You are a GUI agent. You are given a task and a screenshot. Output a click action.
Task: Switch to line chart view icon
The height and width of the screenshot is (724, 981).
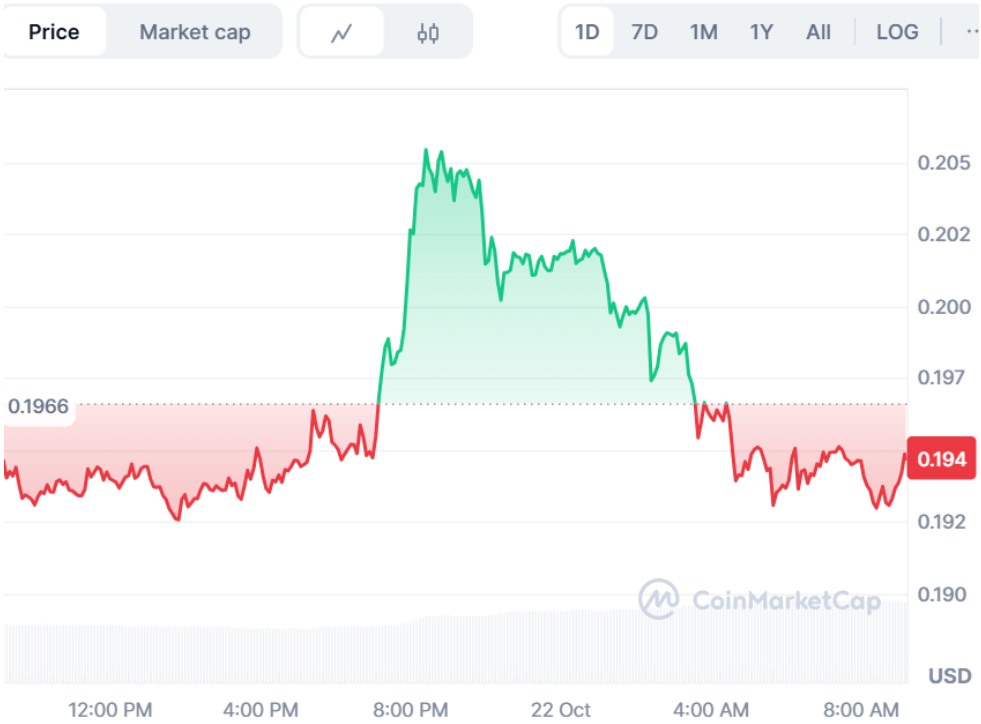pyautogui.click(x=342, y=32)
